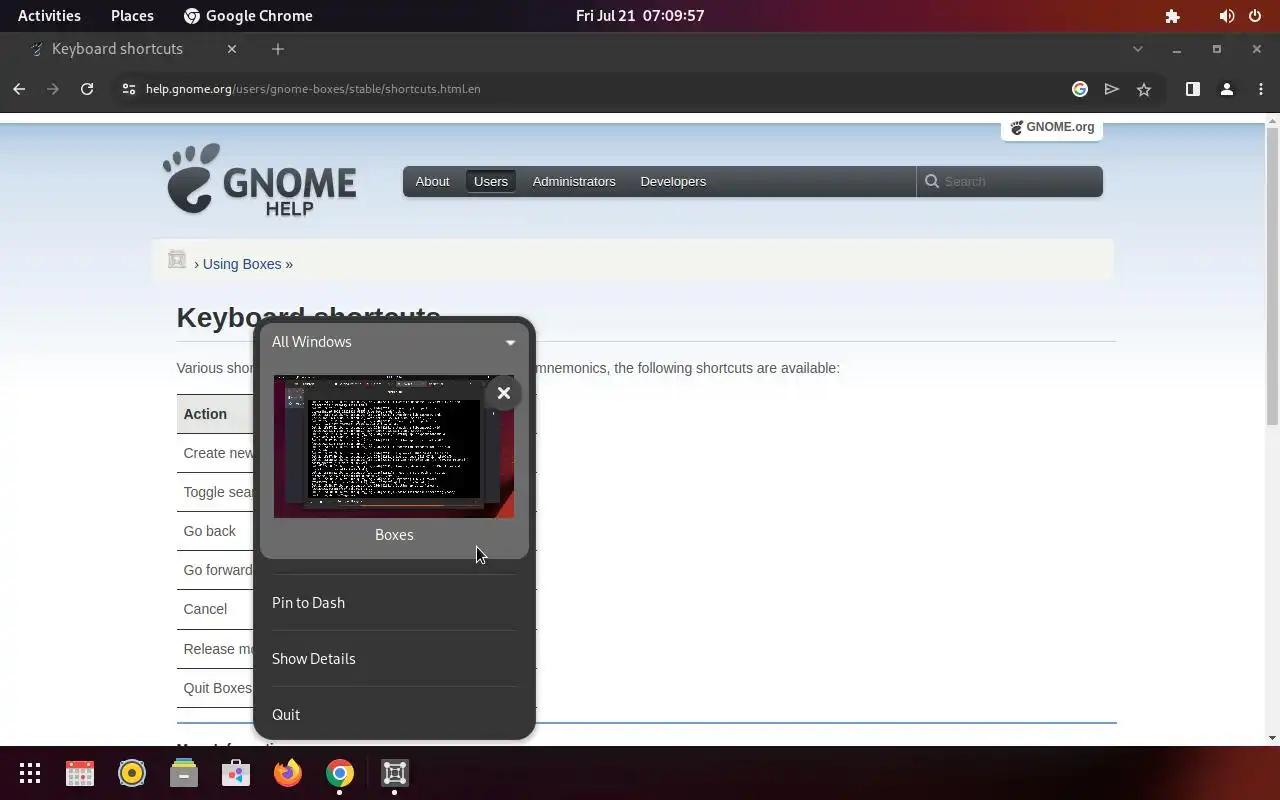Launch the Software store icon in the dock

(x=236, y=773)
